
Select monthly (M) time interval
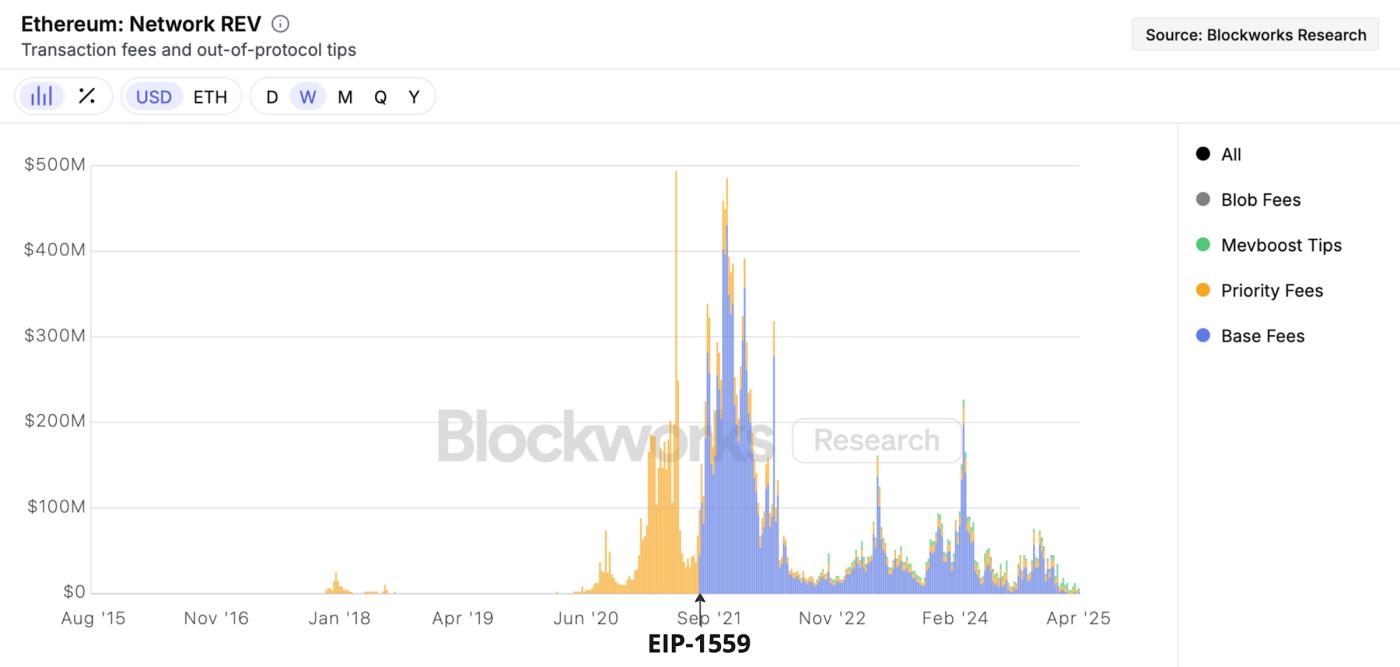tap(345, 97)
